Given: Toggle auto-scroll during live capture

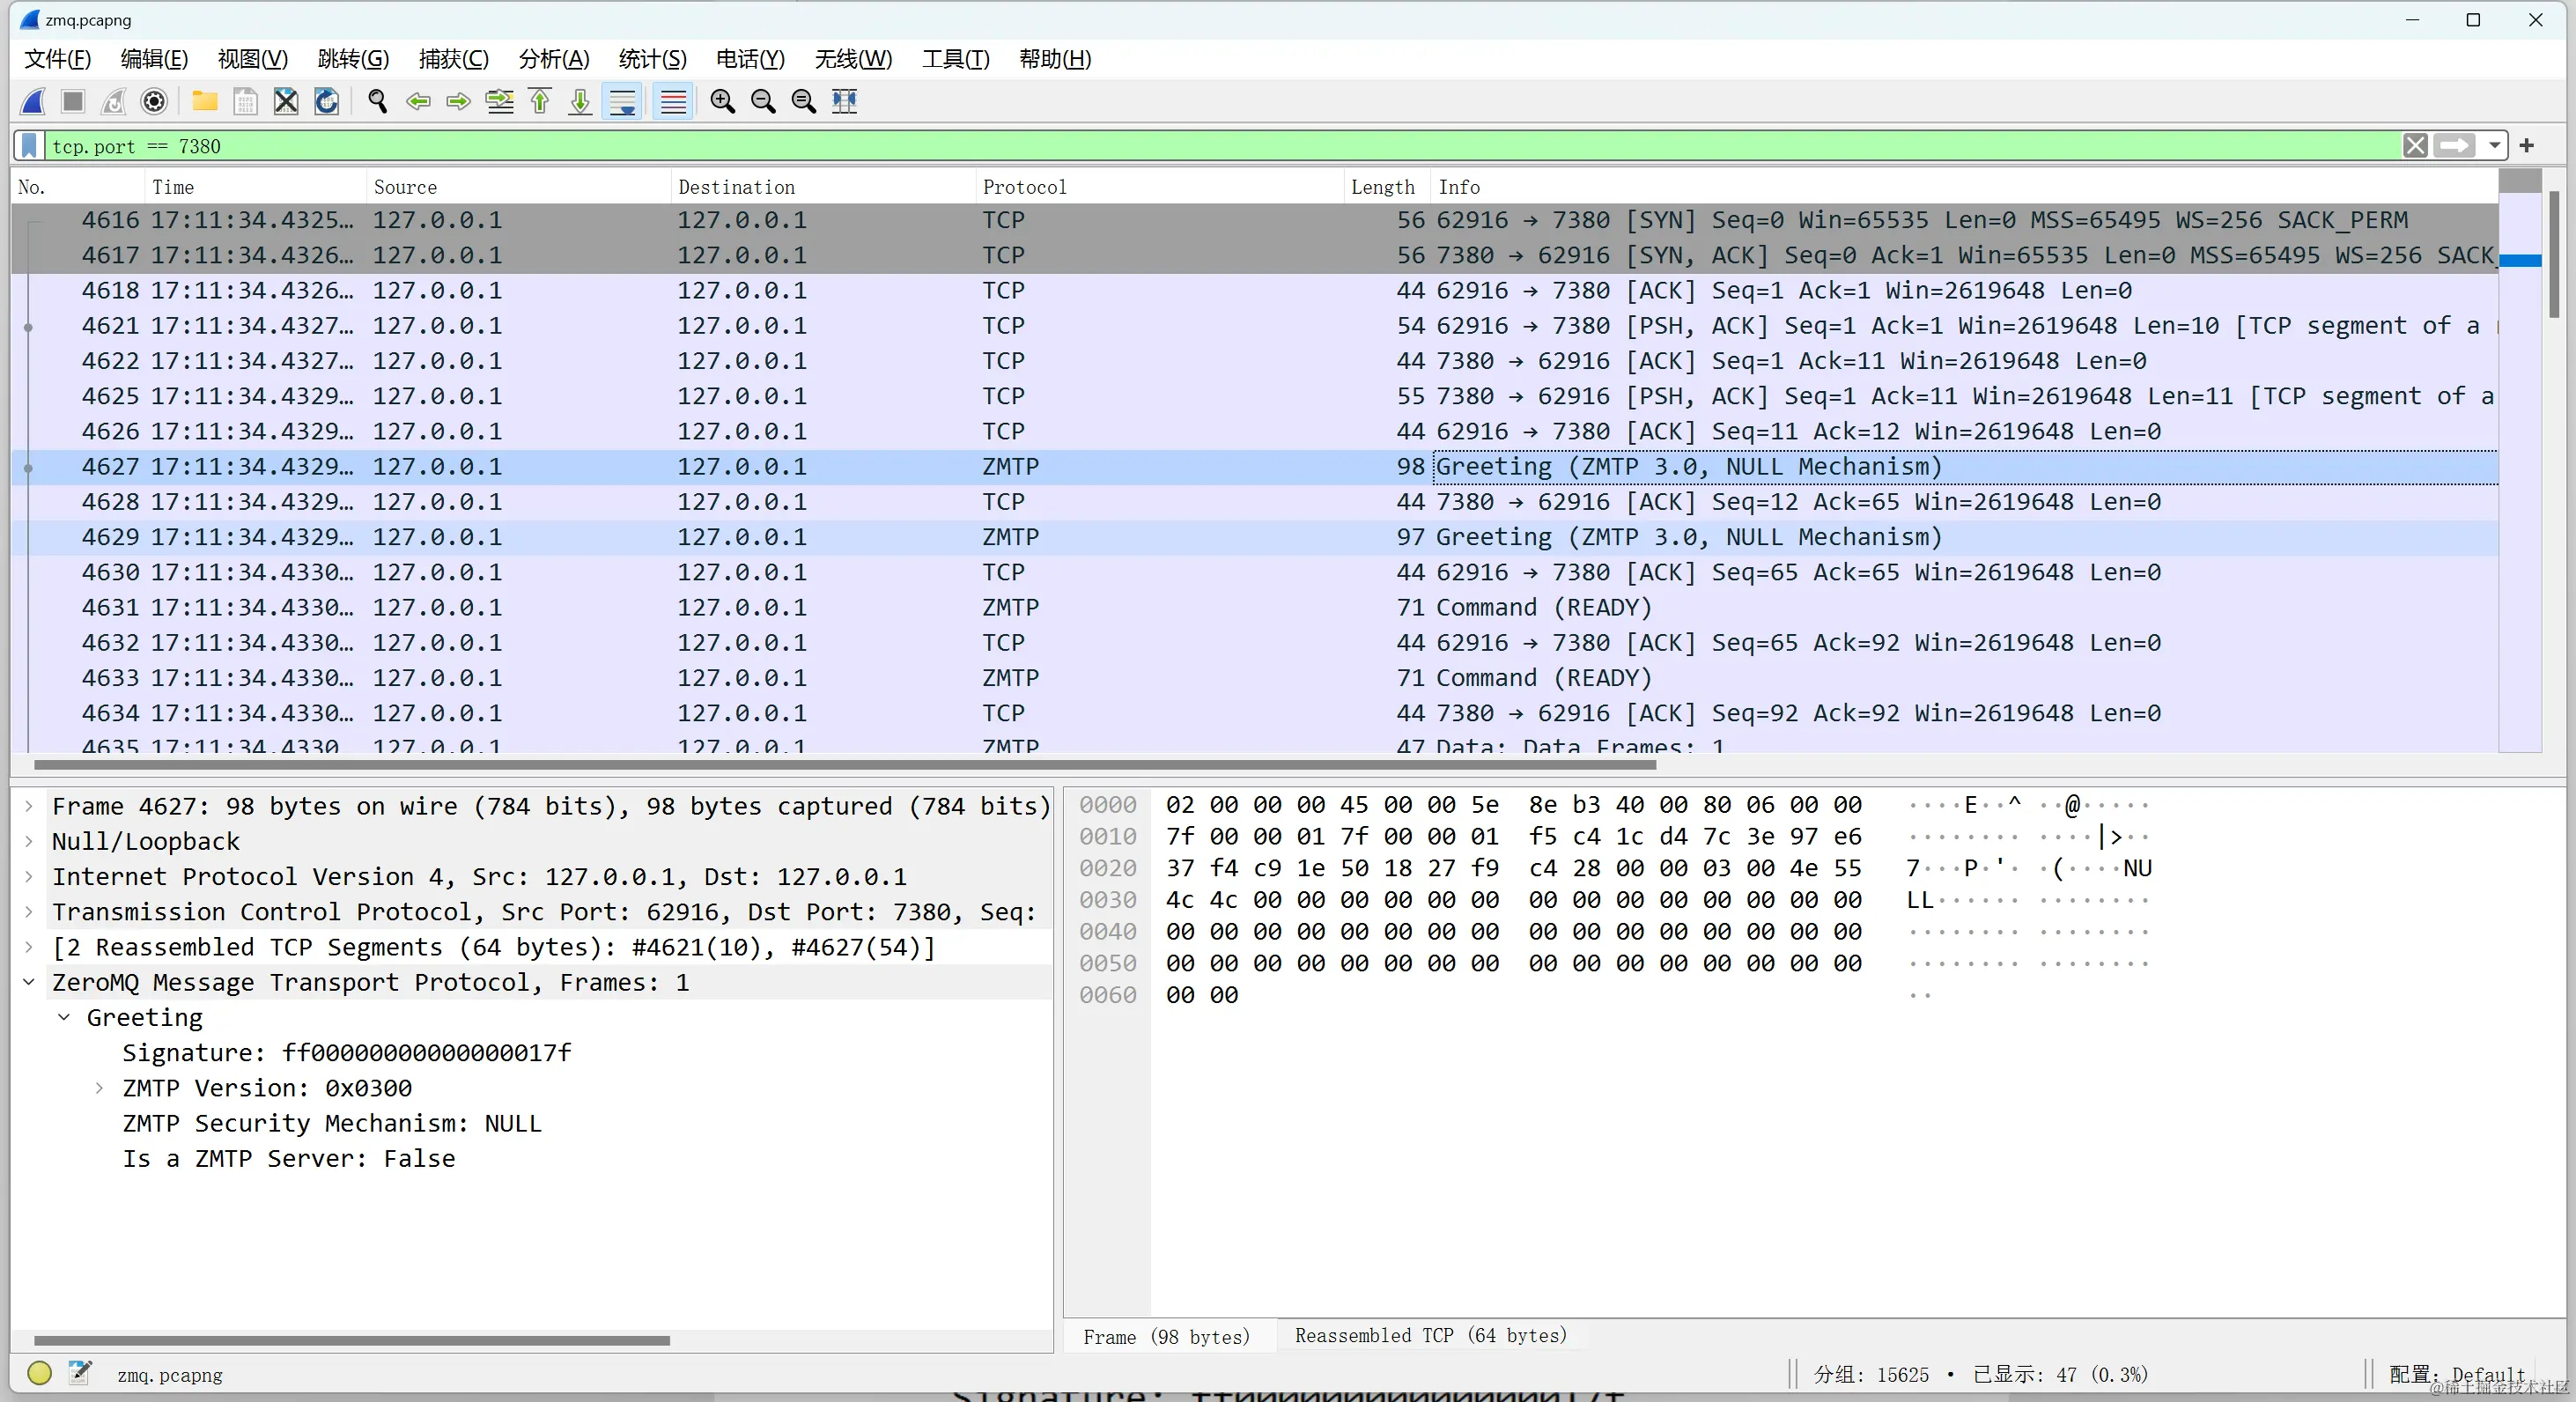Looking at the screenshot, I should pyautogui.click(x=622, y=101).
